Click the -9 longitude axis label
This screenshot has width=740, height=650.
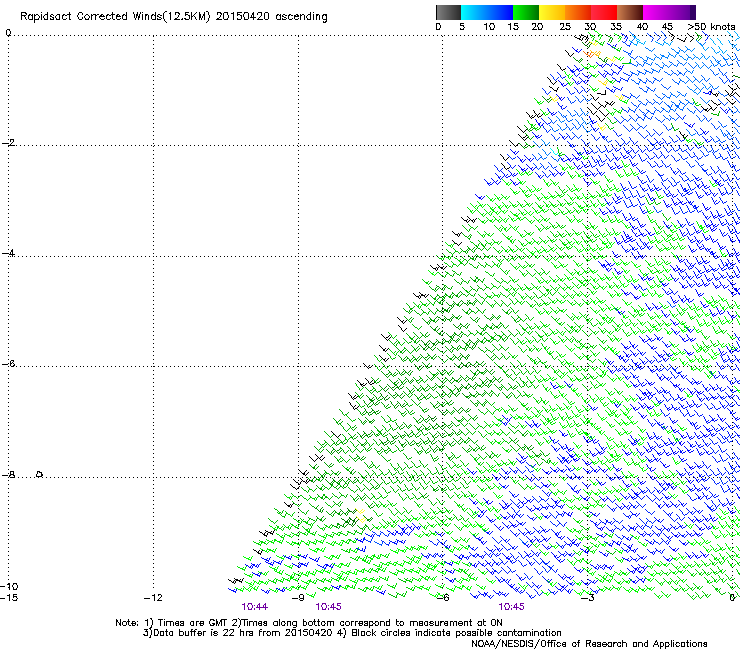point(298,598)
